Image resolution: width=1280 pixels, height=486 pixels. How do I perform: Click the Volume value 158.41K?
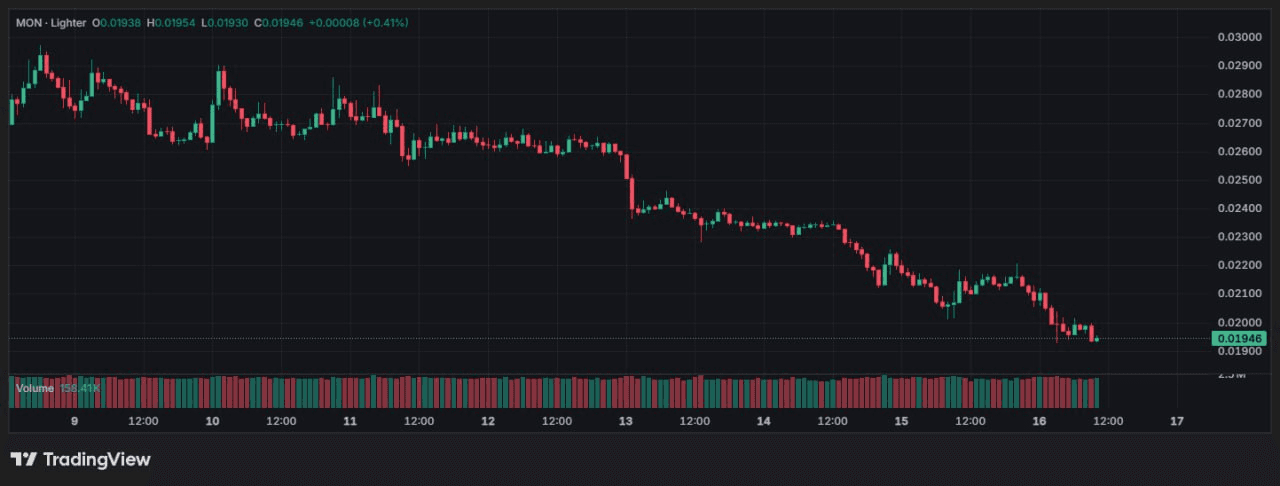[79, 387]
